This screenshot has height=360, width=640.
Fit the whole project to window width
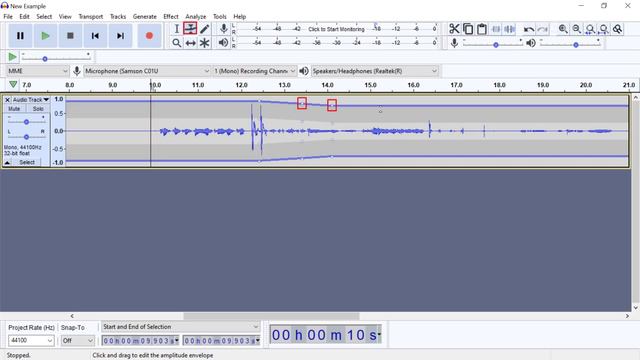point(604,29)
